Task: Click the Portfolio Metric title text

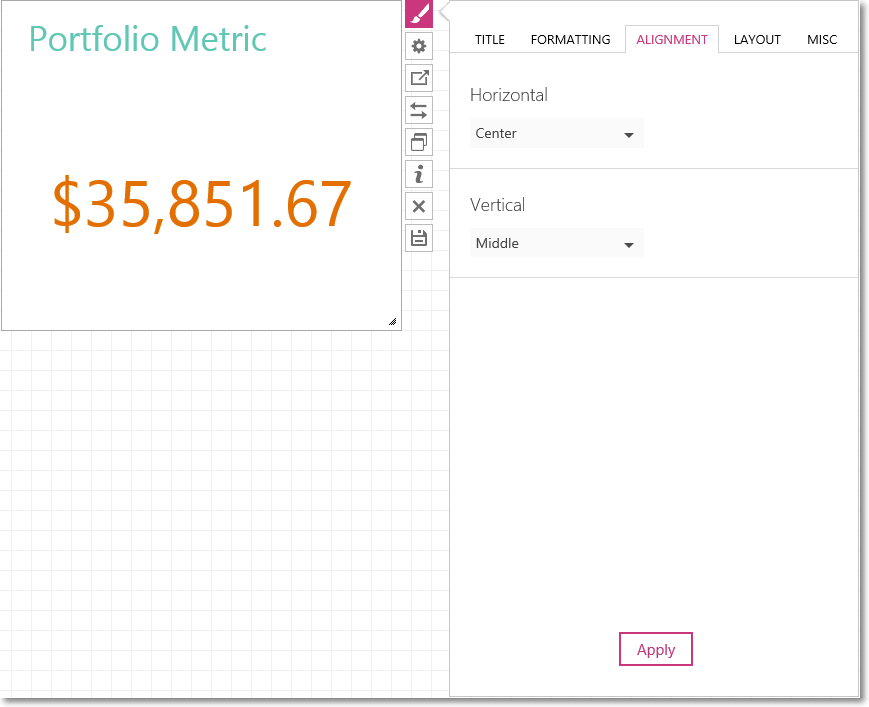Action: (x=148, y=39)
